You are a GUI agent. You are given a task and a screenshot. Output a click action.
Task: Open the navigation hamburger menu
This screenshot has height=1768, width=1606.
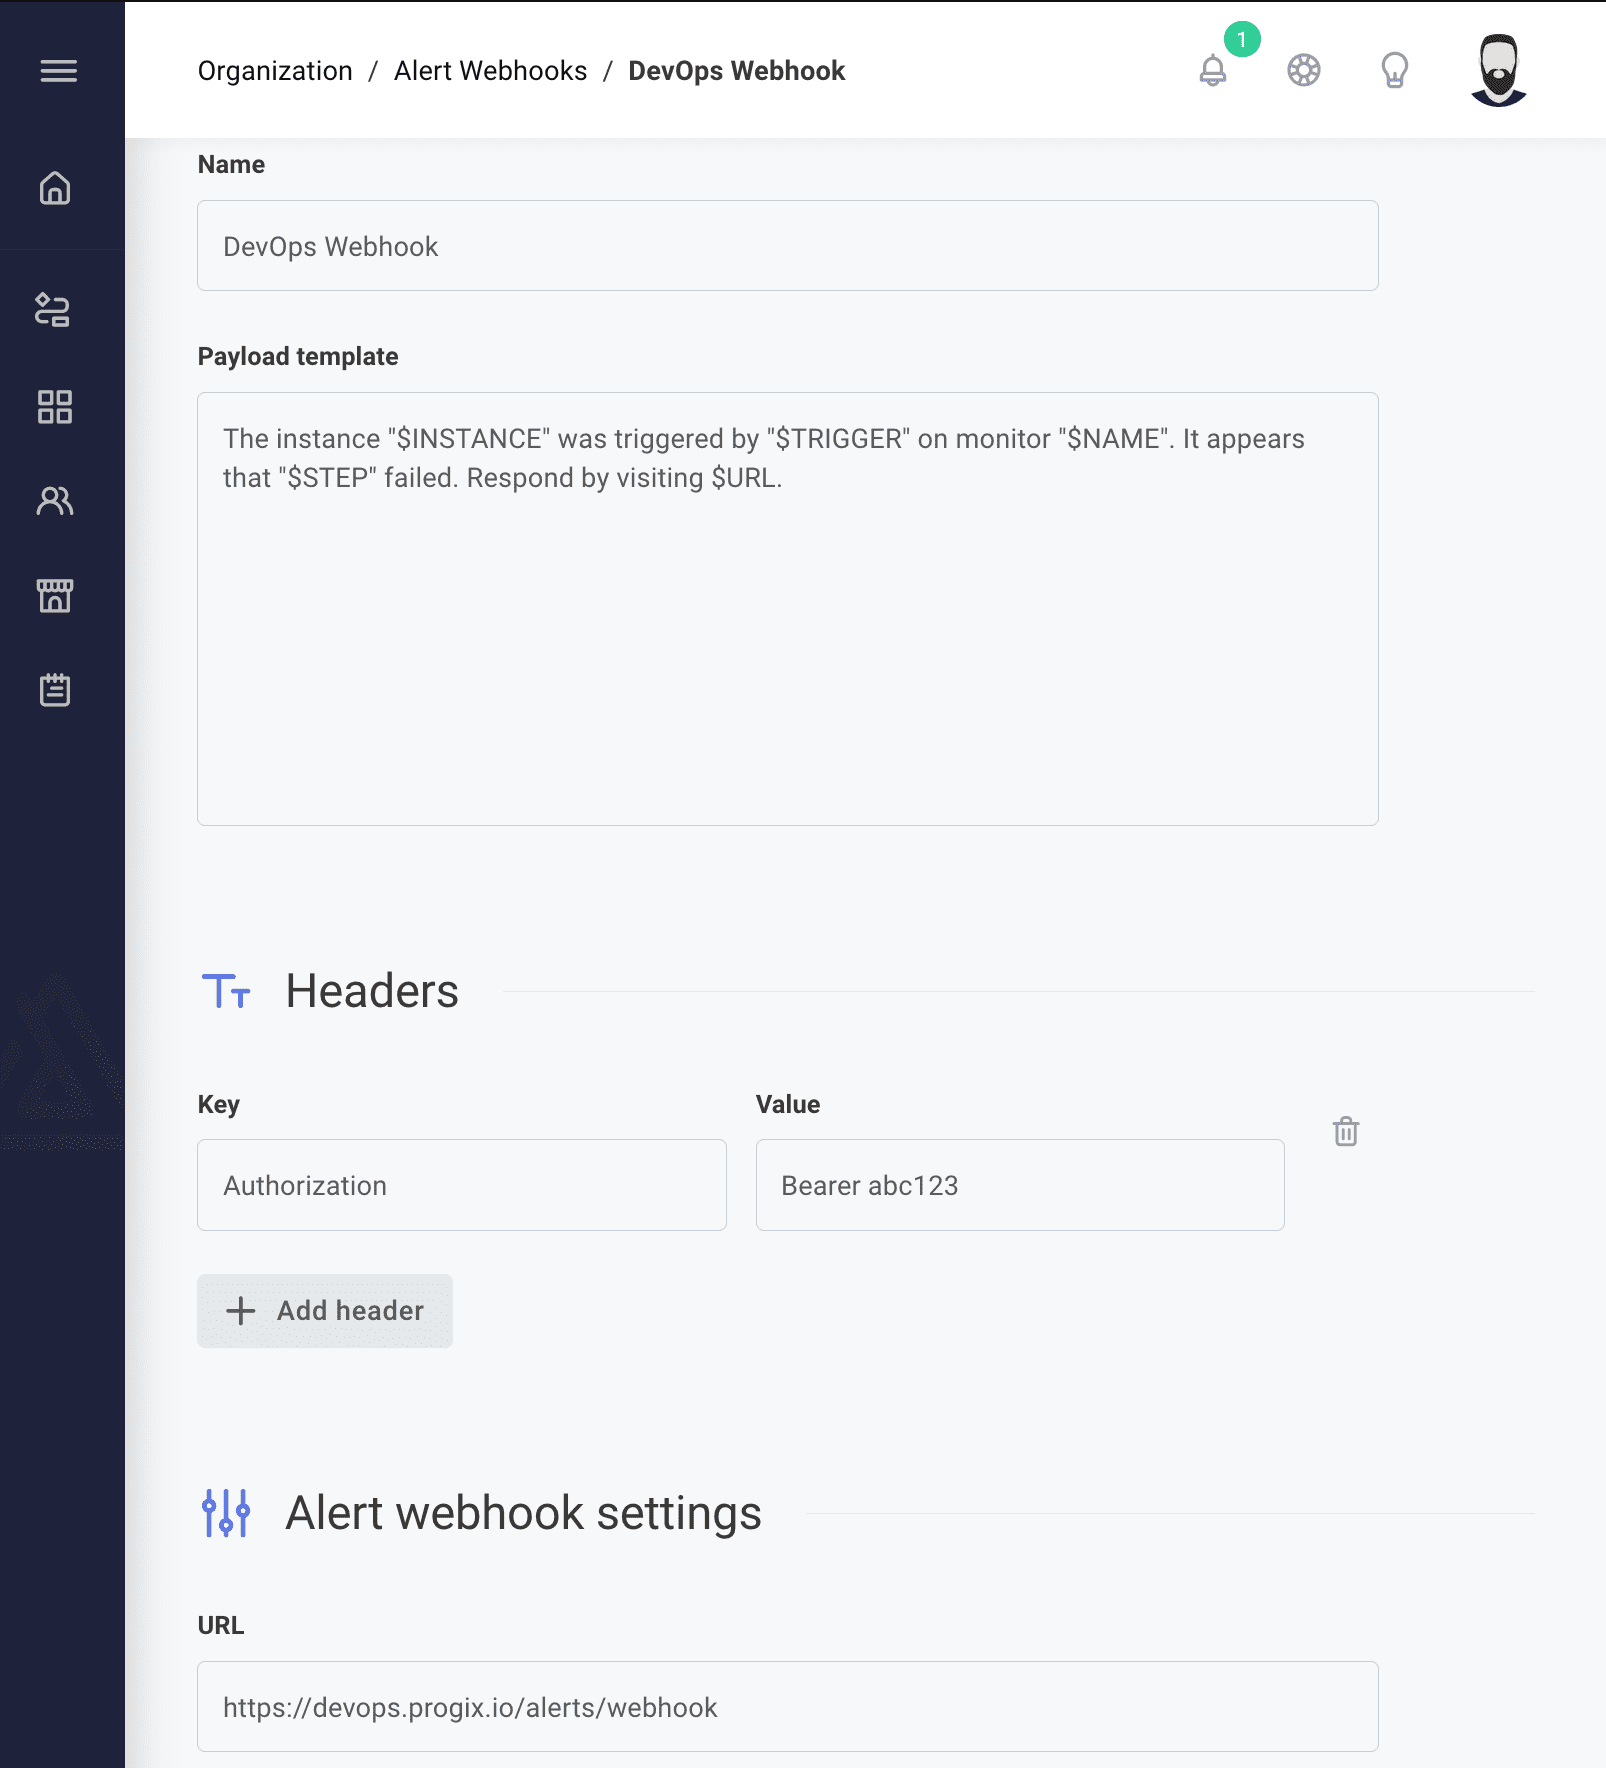click(59, 70)
